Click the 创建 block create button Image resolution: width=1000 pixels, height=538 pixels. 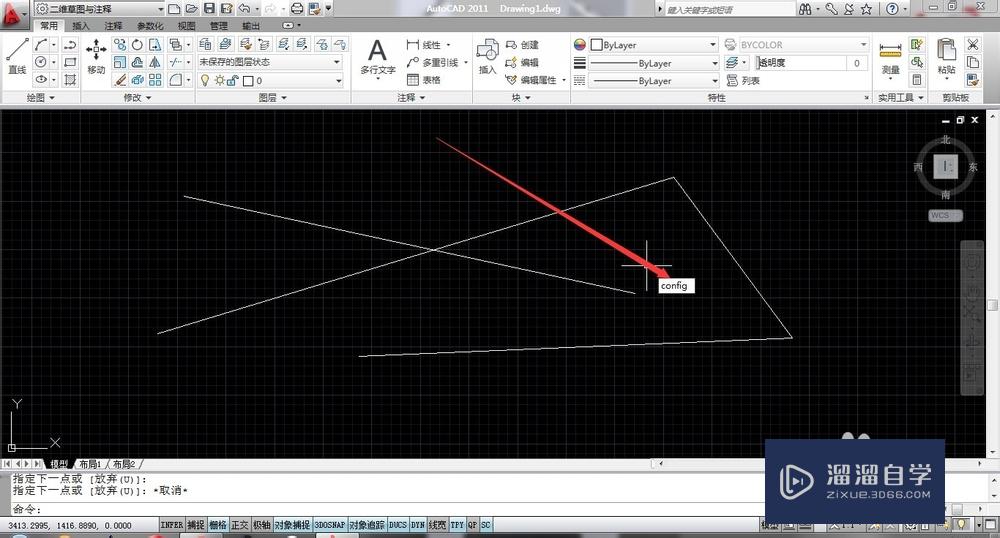[522, 45]
